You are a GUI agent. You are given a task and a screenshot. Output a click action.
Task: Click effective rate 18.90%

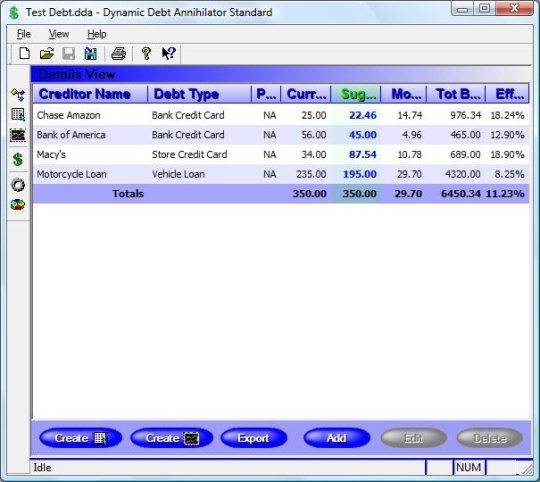507,155
